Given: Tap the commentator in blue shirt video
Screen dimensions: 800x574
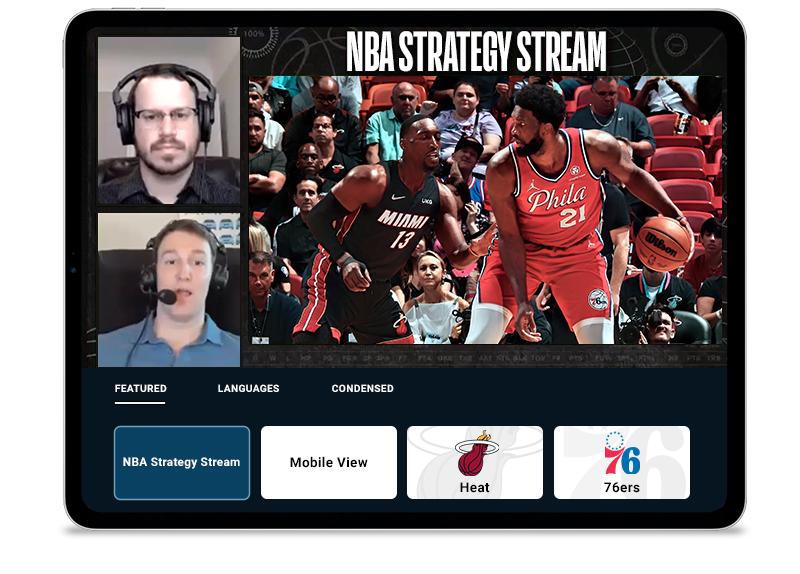Looking at the screenshot, I should click(169, 290).
